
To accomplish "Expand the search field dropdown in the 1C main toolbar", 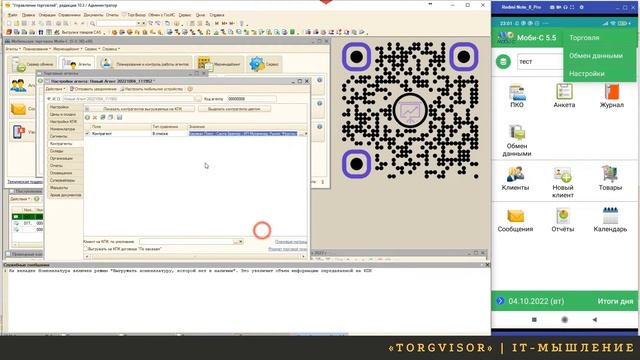I will click(x=139, y=24).
